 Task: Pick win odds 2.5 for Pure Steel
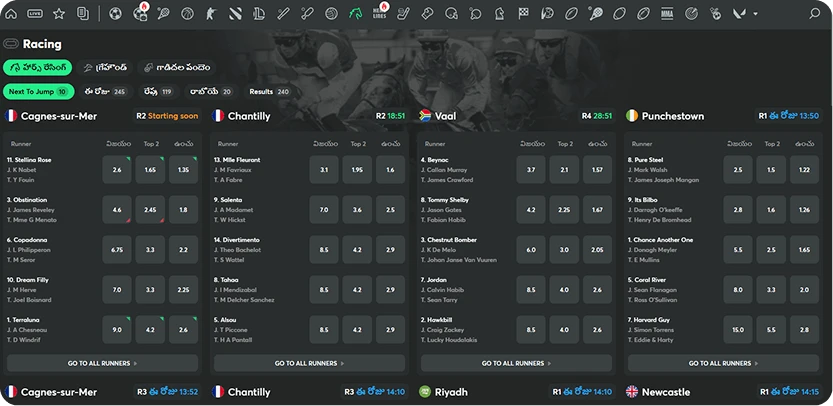pyautogui.click(x=738, y=170)
